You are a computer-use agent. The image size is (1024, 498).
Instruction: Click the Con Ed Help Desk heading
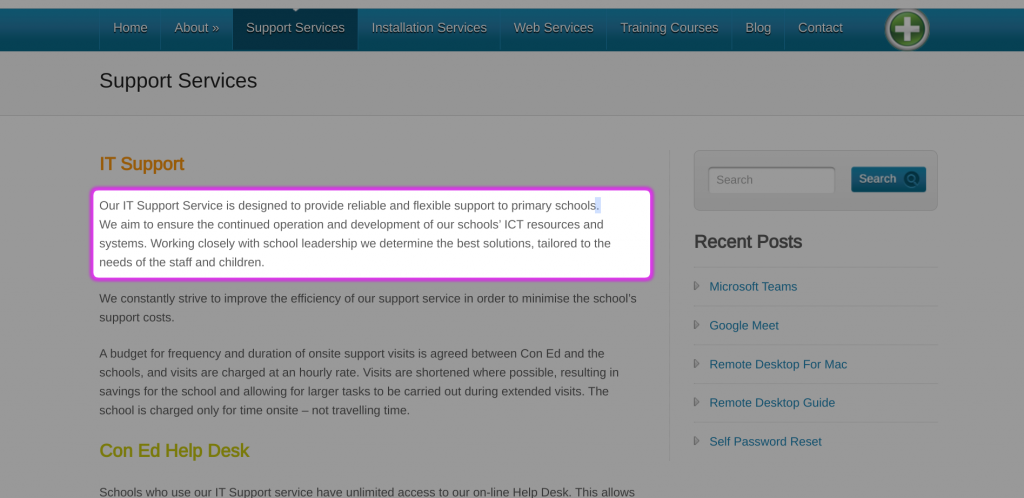[x=174, y=451]
